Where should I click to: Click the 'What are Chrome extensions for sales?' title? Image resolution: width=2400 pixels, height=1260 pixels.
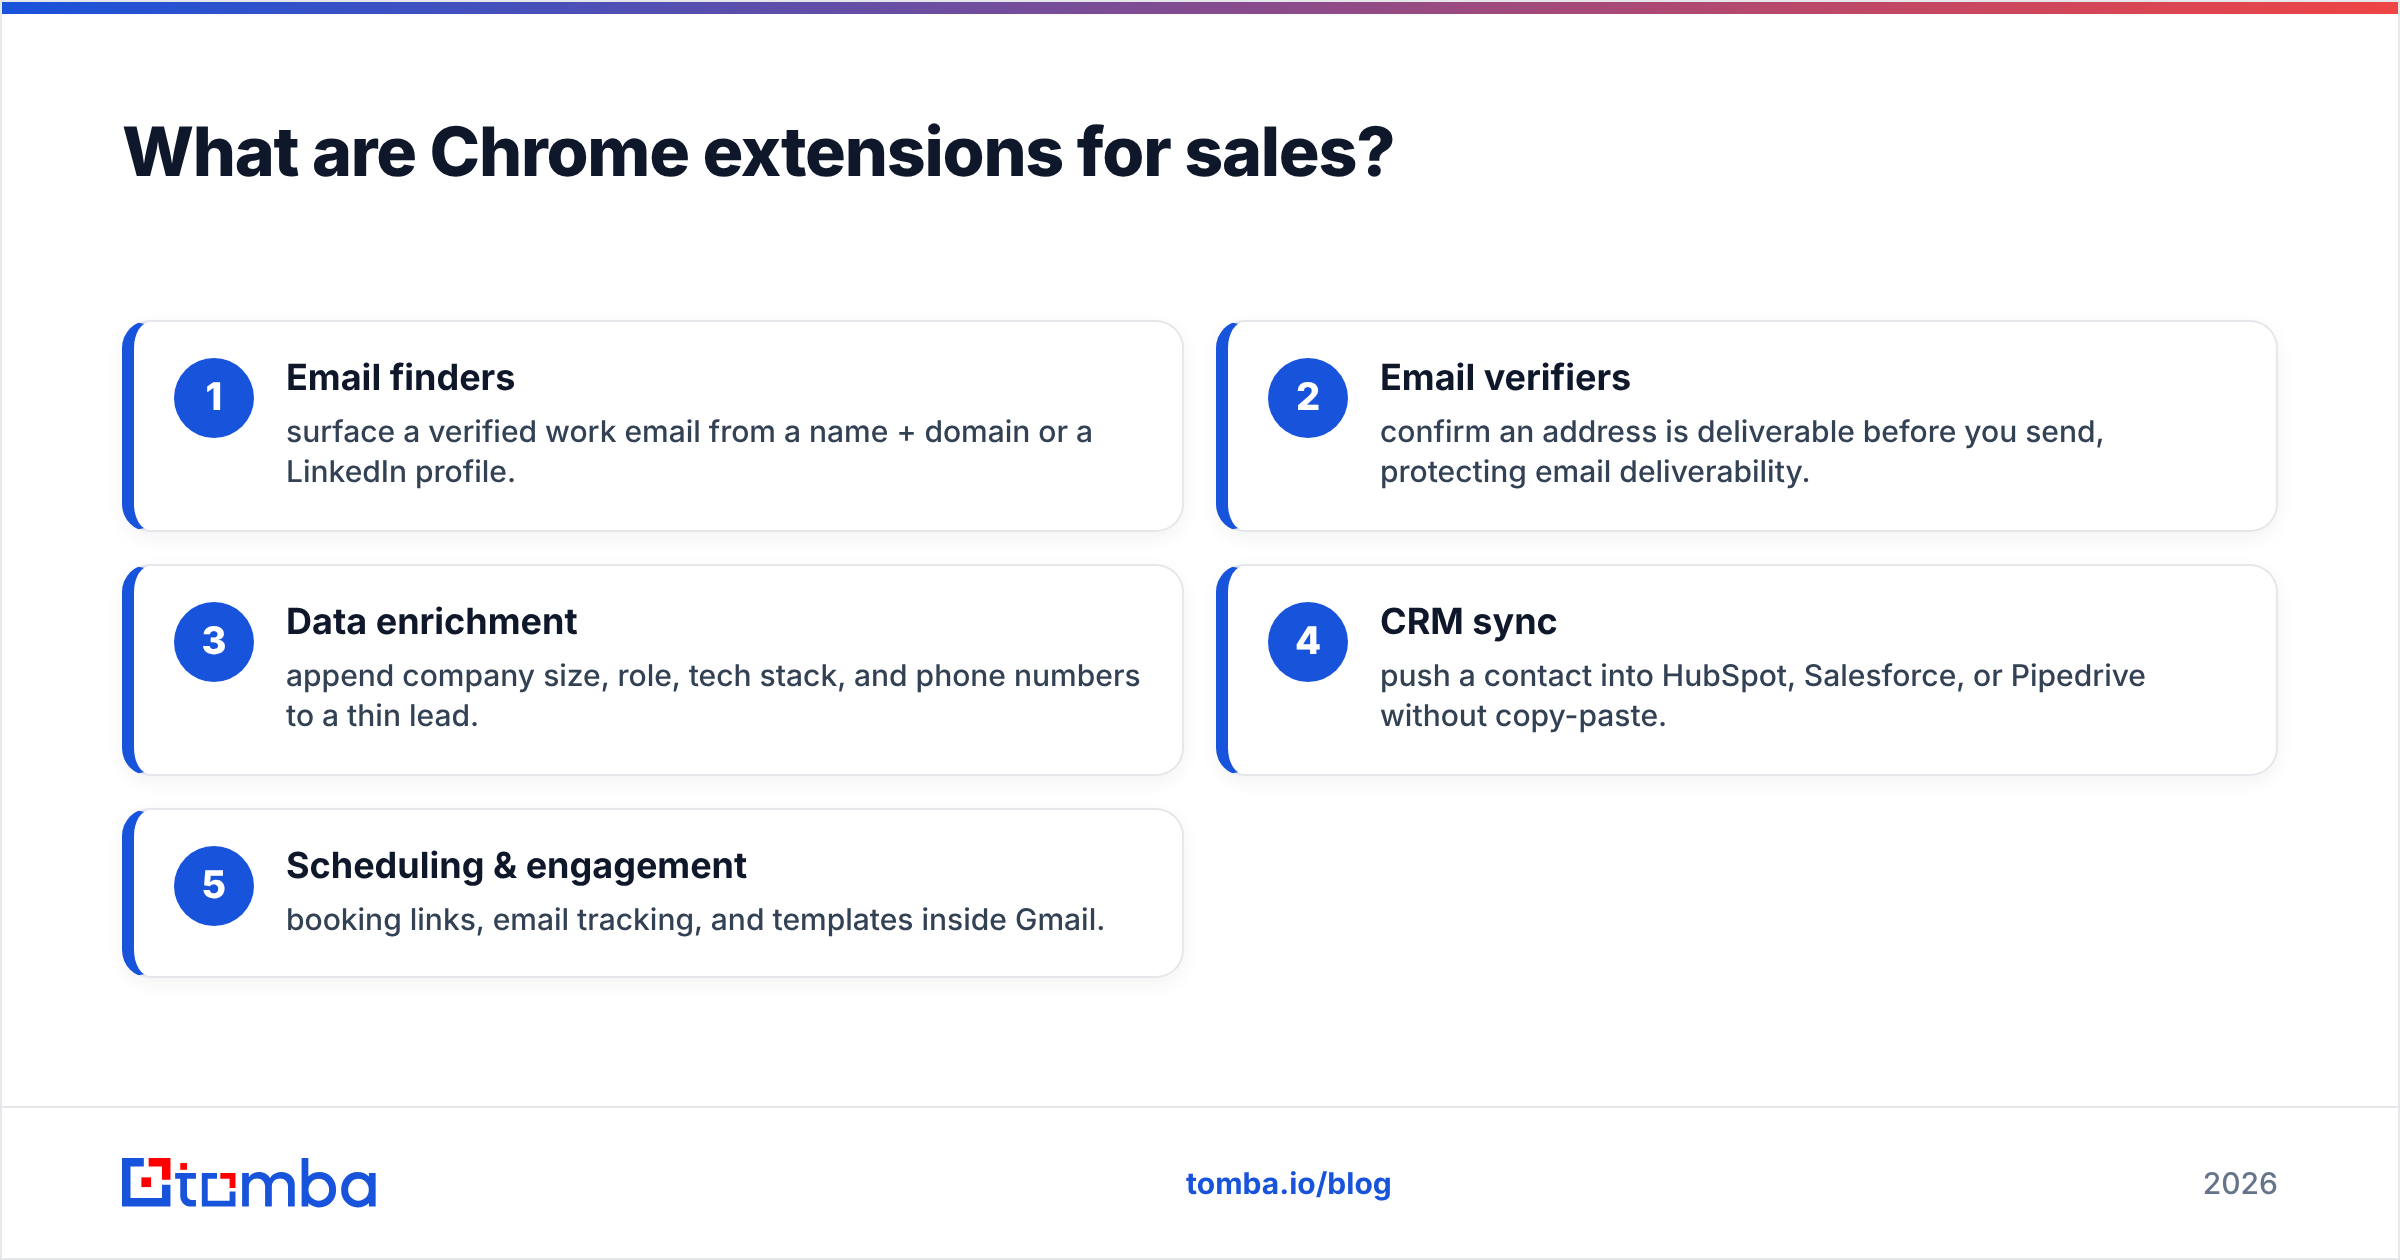point(758,153)
